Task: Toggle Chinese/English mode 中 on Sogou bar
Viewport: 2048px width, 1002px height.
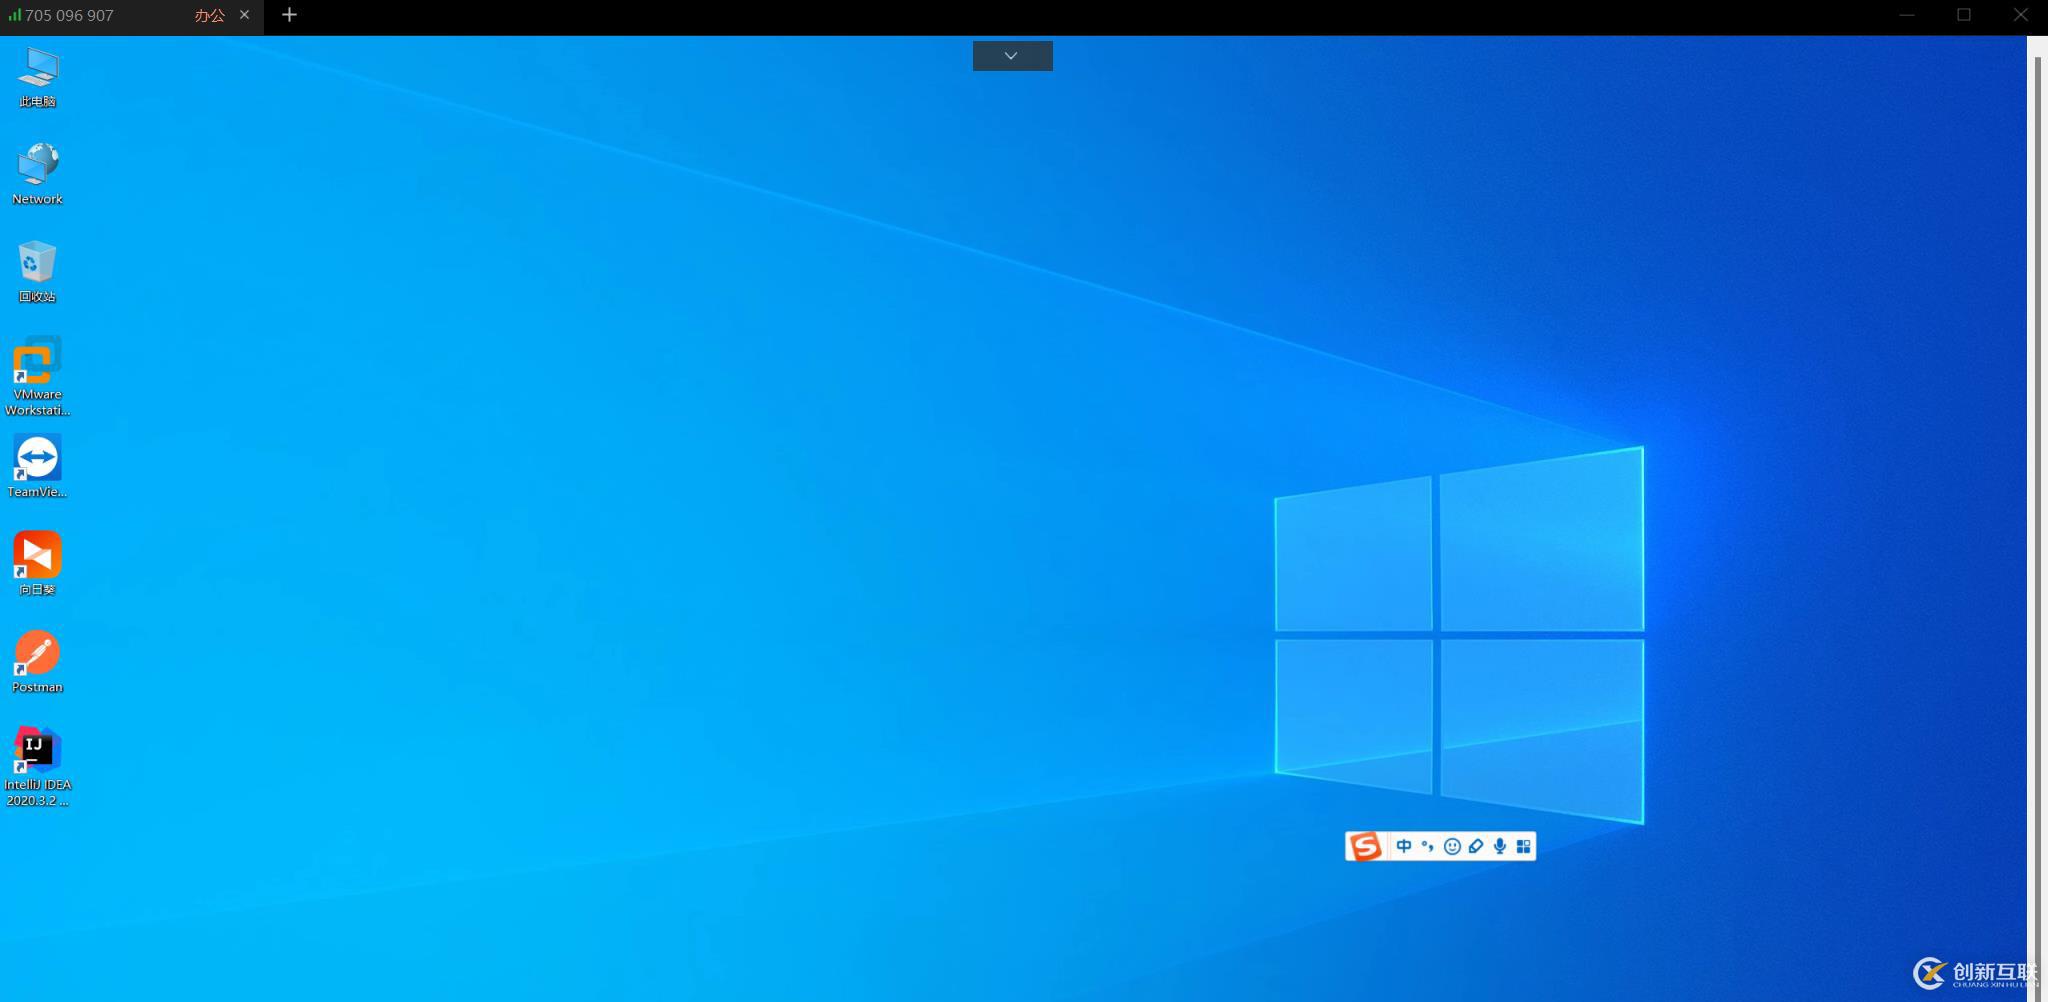Action: 1404,846
